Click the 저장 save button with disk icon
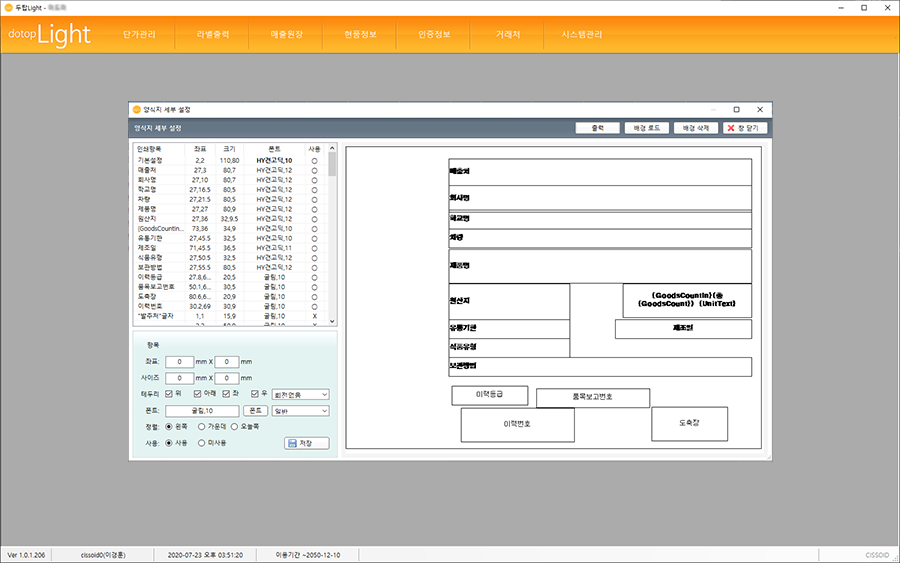900x563 pixels. click(x=306, y=443)
